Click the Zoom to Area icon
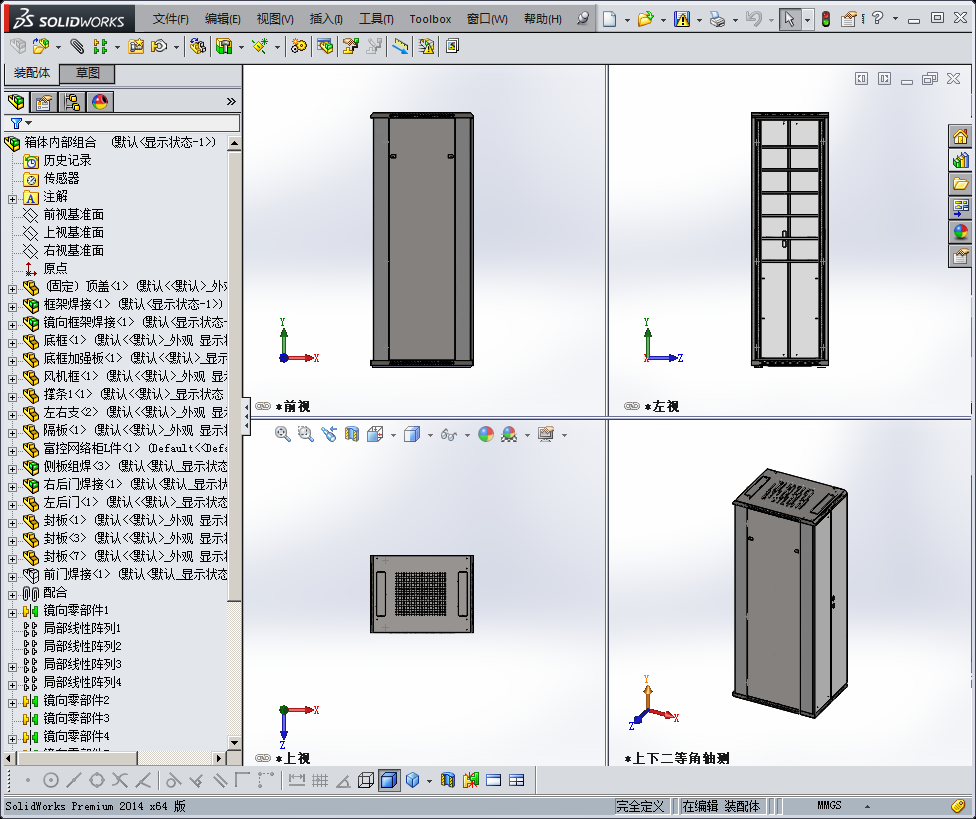This screenshot has width=976, height=819. pyautogui.click(x=306, y=434)
